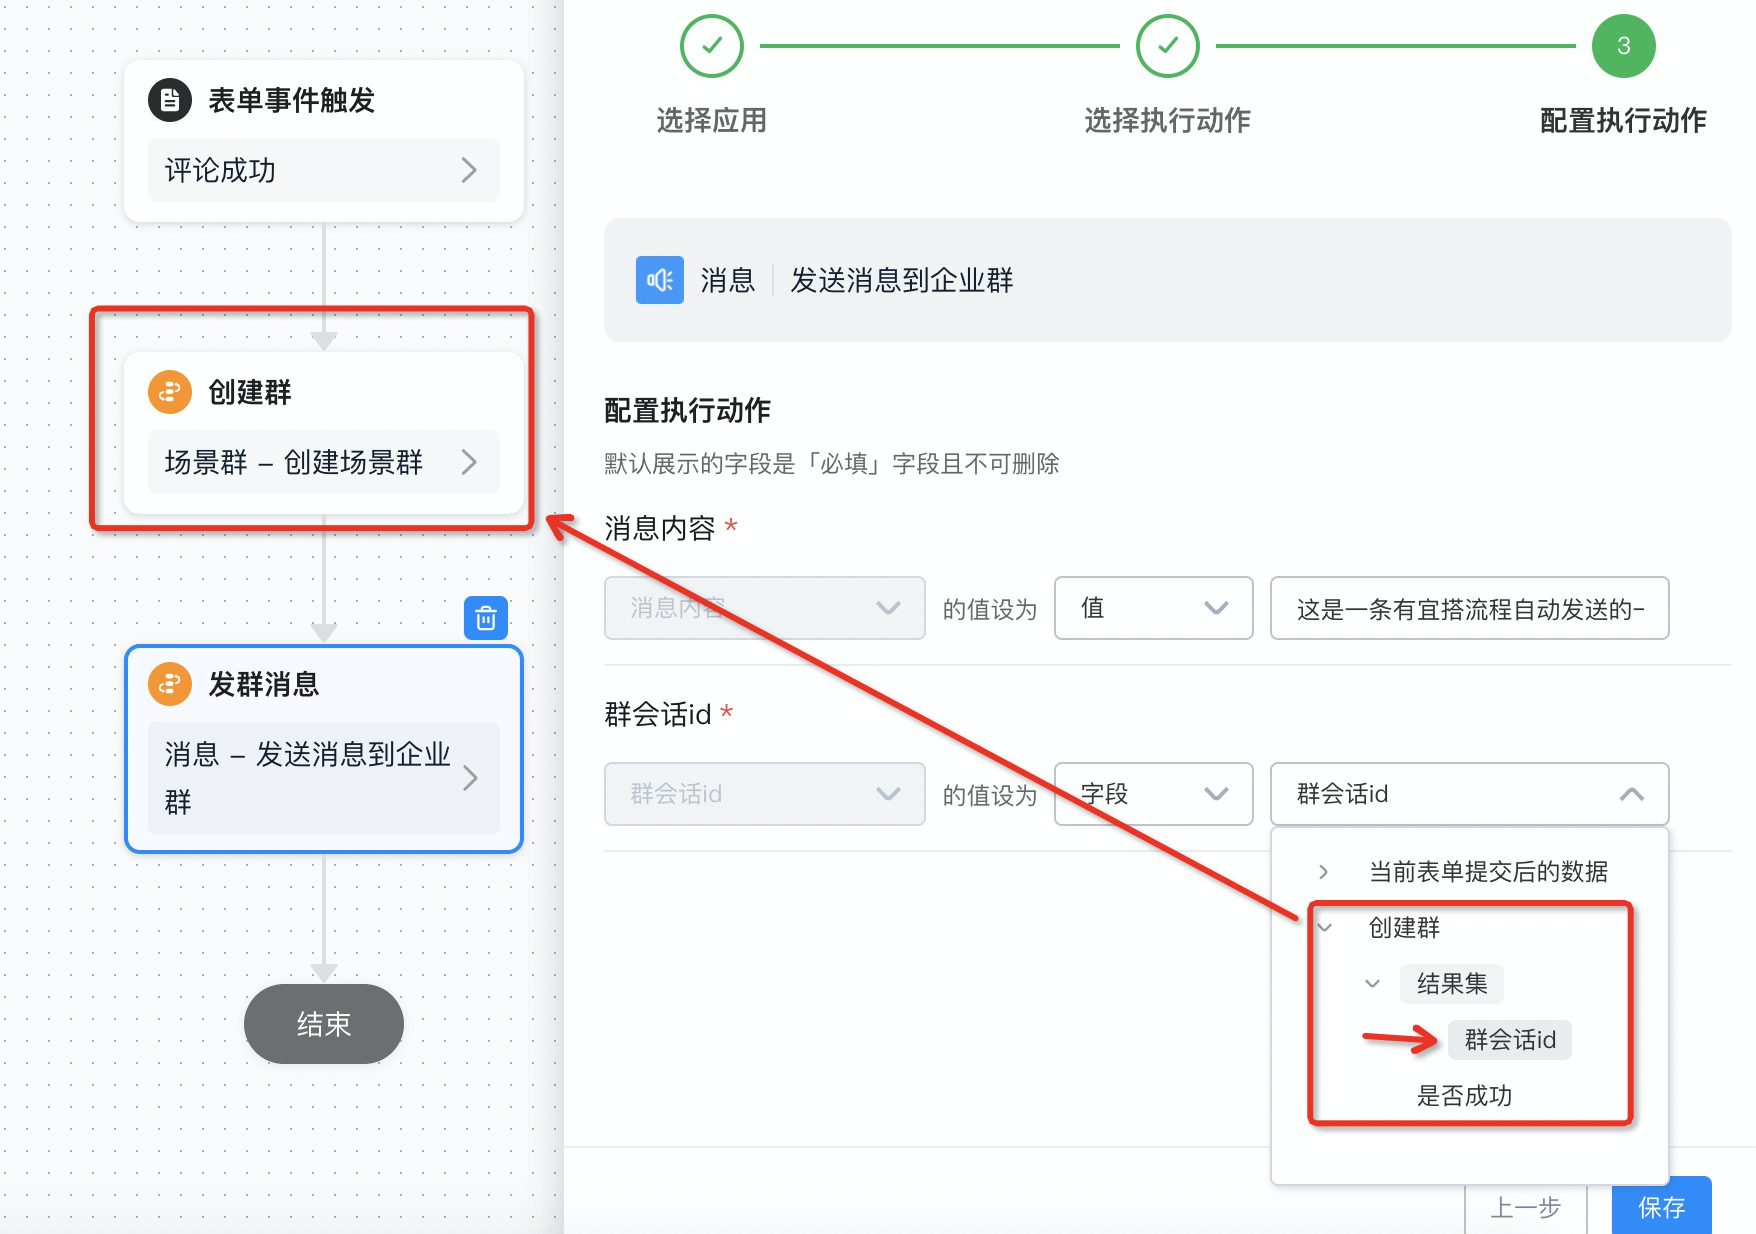Click the step 3 green circle
The height and width of the screenshot is (1234, 1756).
coord(1623,46)
